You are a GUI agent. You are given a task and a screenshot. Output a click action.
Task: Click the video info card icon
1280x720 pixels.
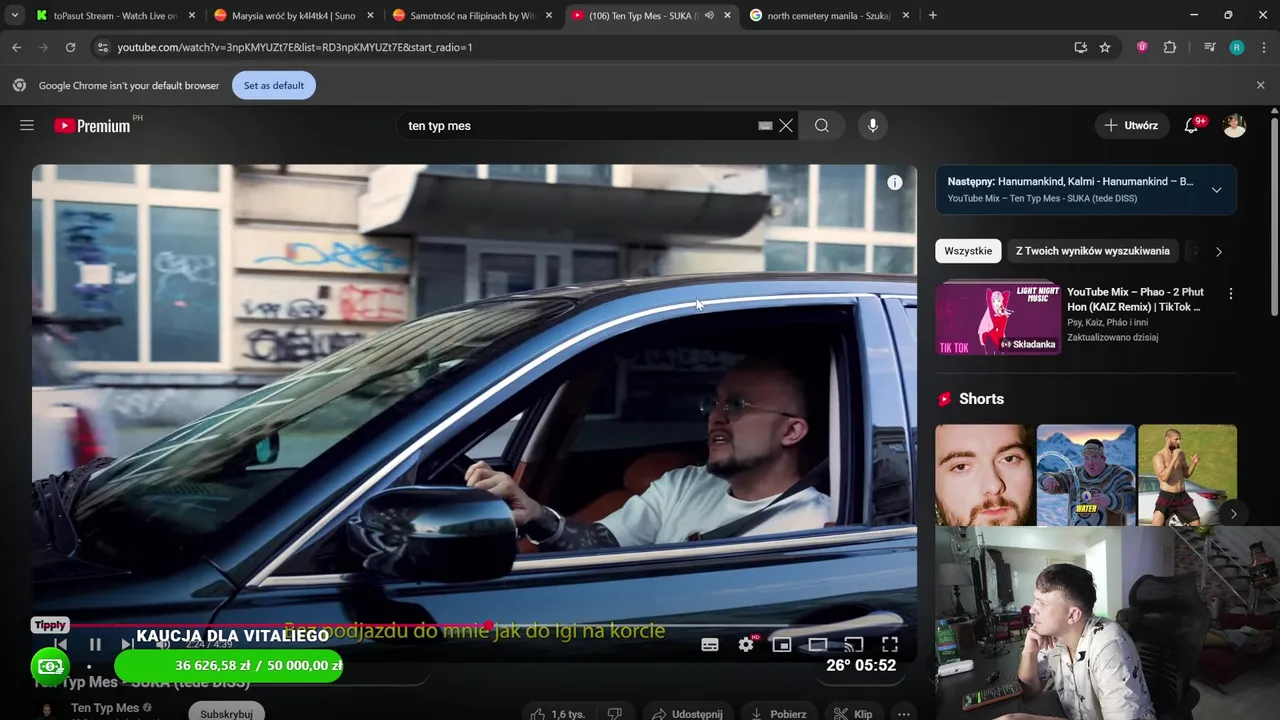point(895,182)
